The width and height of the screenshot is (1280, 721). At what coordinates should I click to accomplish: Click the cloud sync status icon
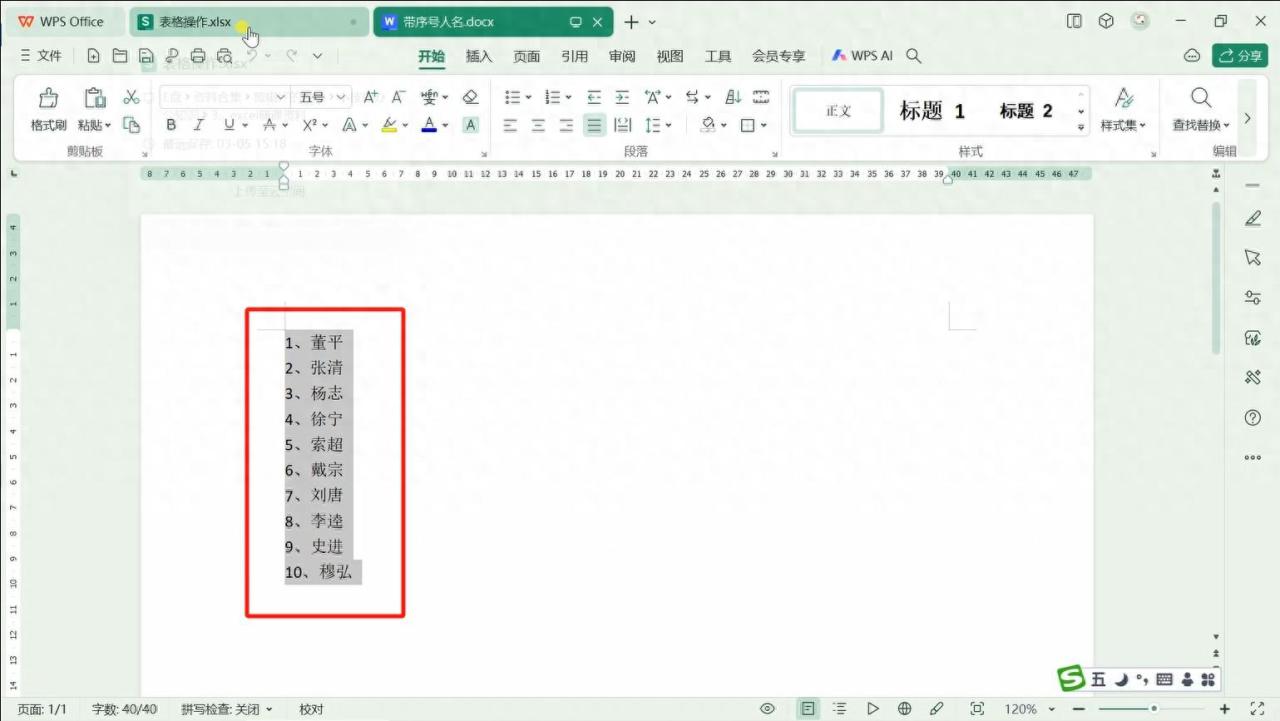(x=1192, y=56)
